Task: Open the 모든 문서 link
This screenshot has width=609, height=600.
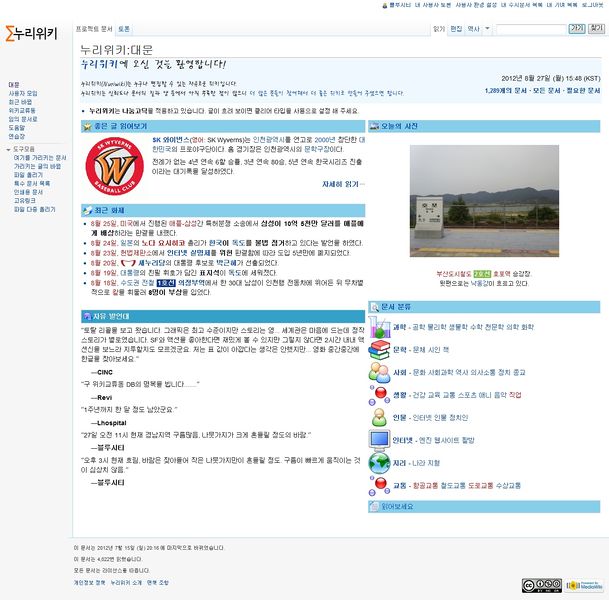Action: click(x=546, y=90)
